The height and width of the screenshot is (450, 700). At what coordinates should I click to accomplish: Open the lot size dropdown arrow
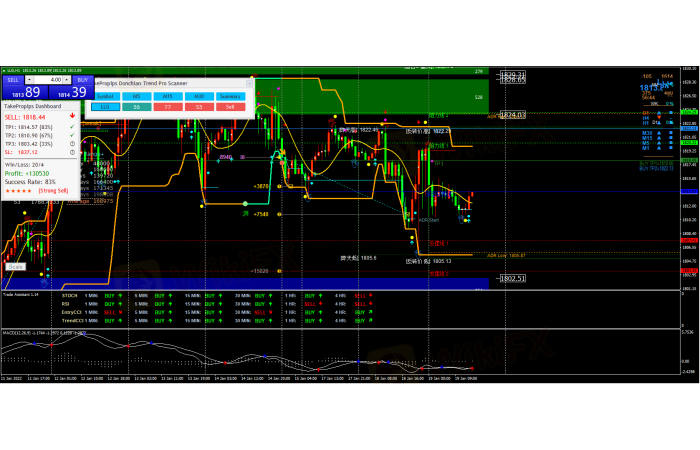coord(27,78)
